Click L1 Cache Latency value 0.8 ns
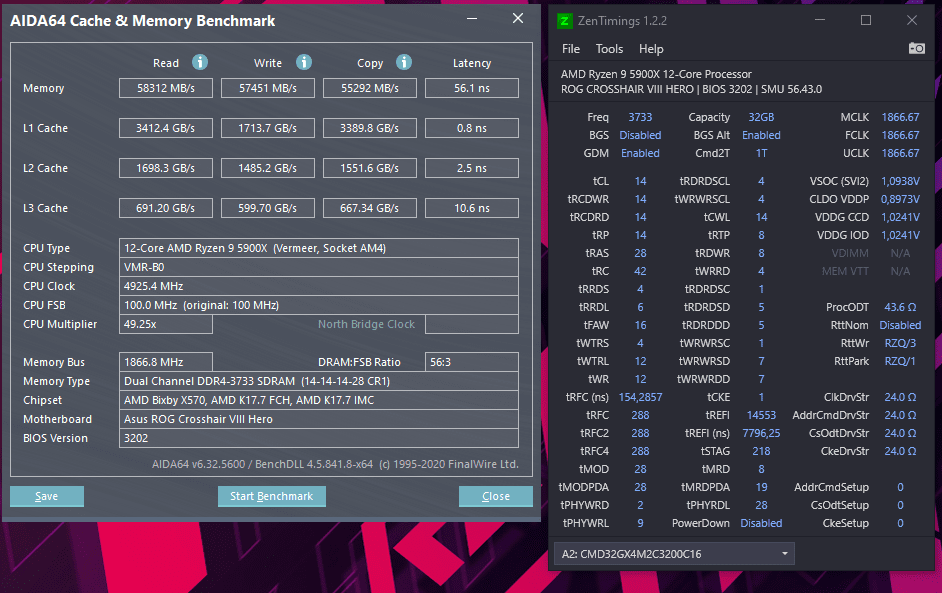Image resolution: width=942 pixels, height=593 pixels. tap(472, 128)
